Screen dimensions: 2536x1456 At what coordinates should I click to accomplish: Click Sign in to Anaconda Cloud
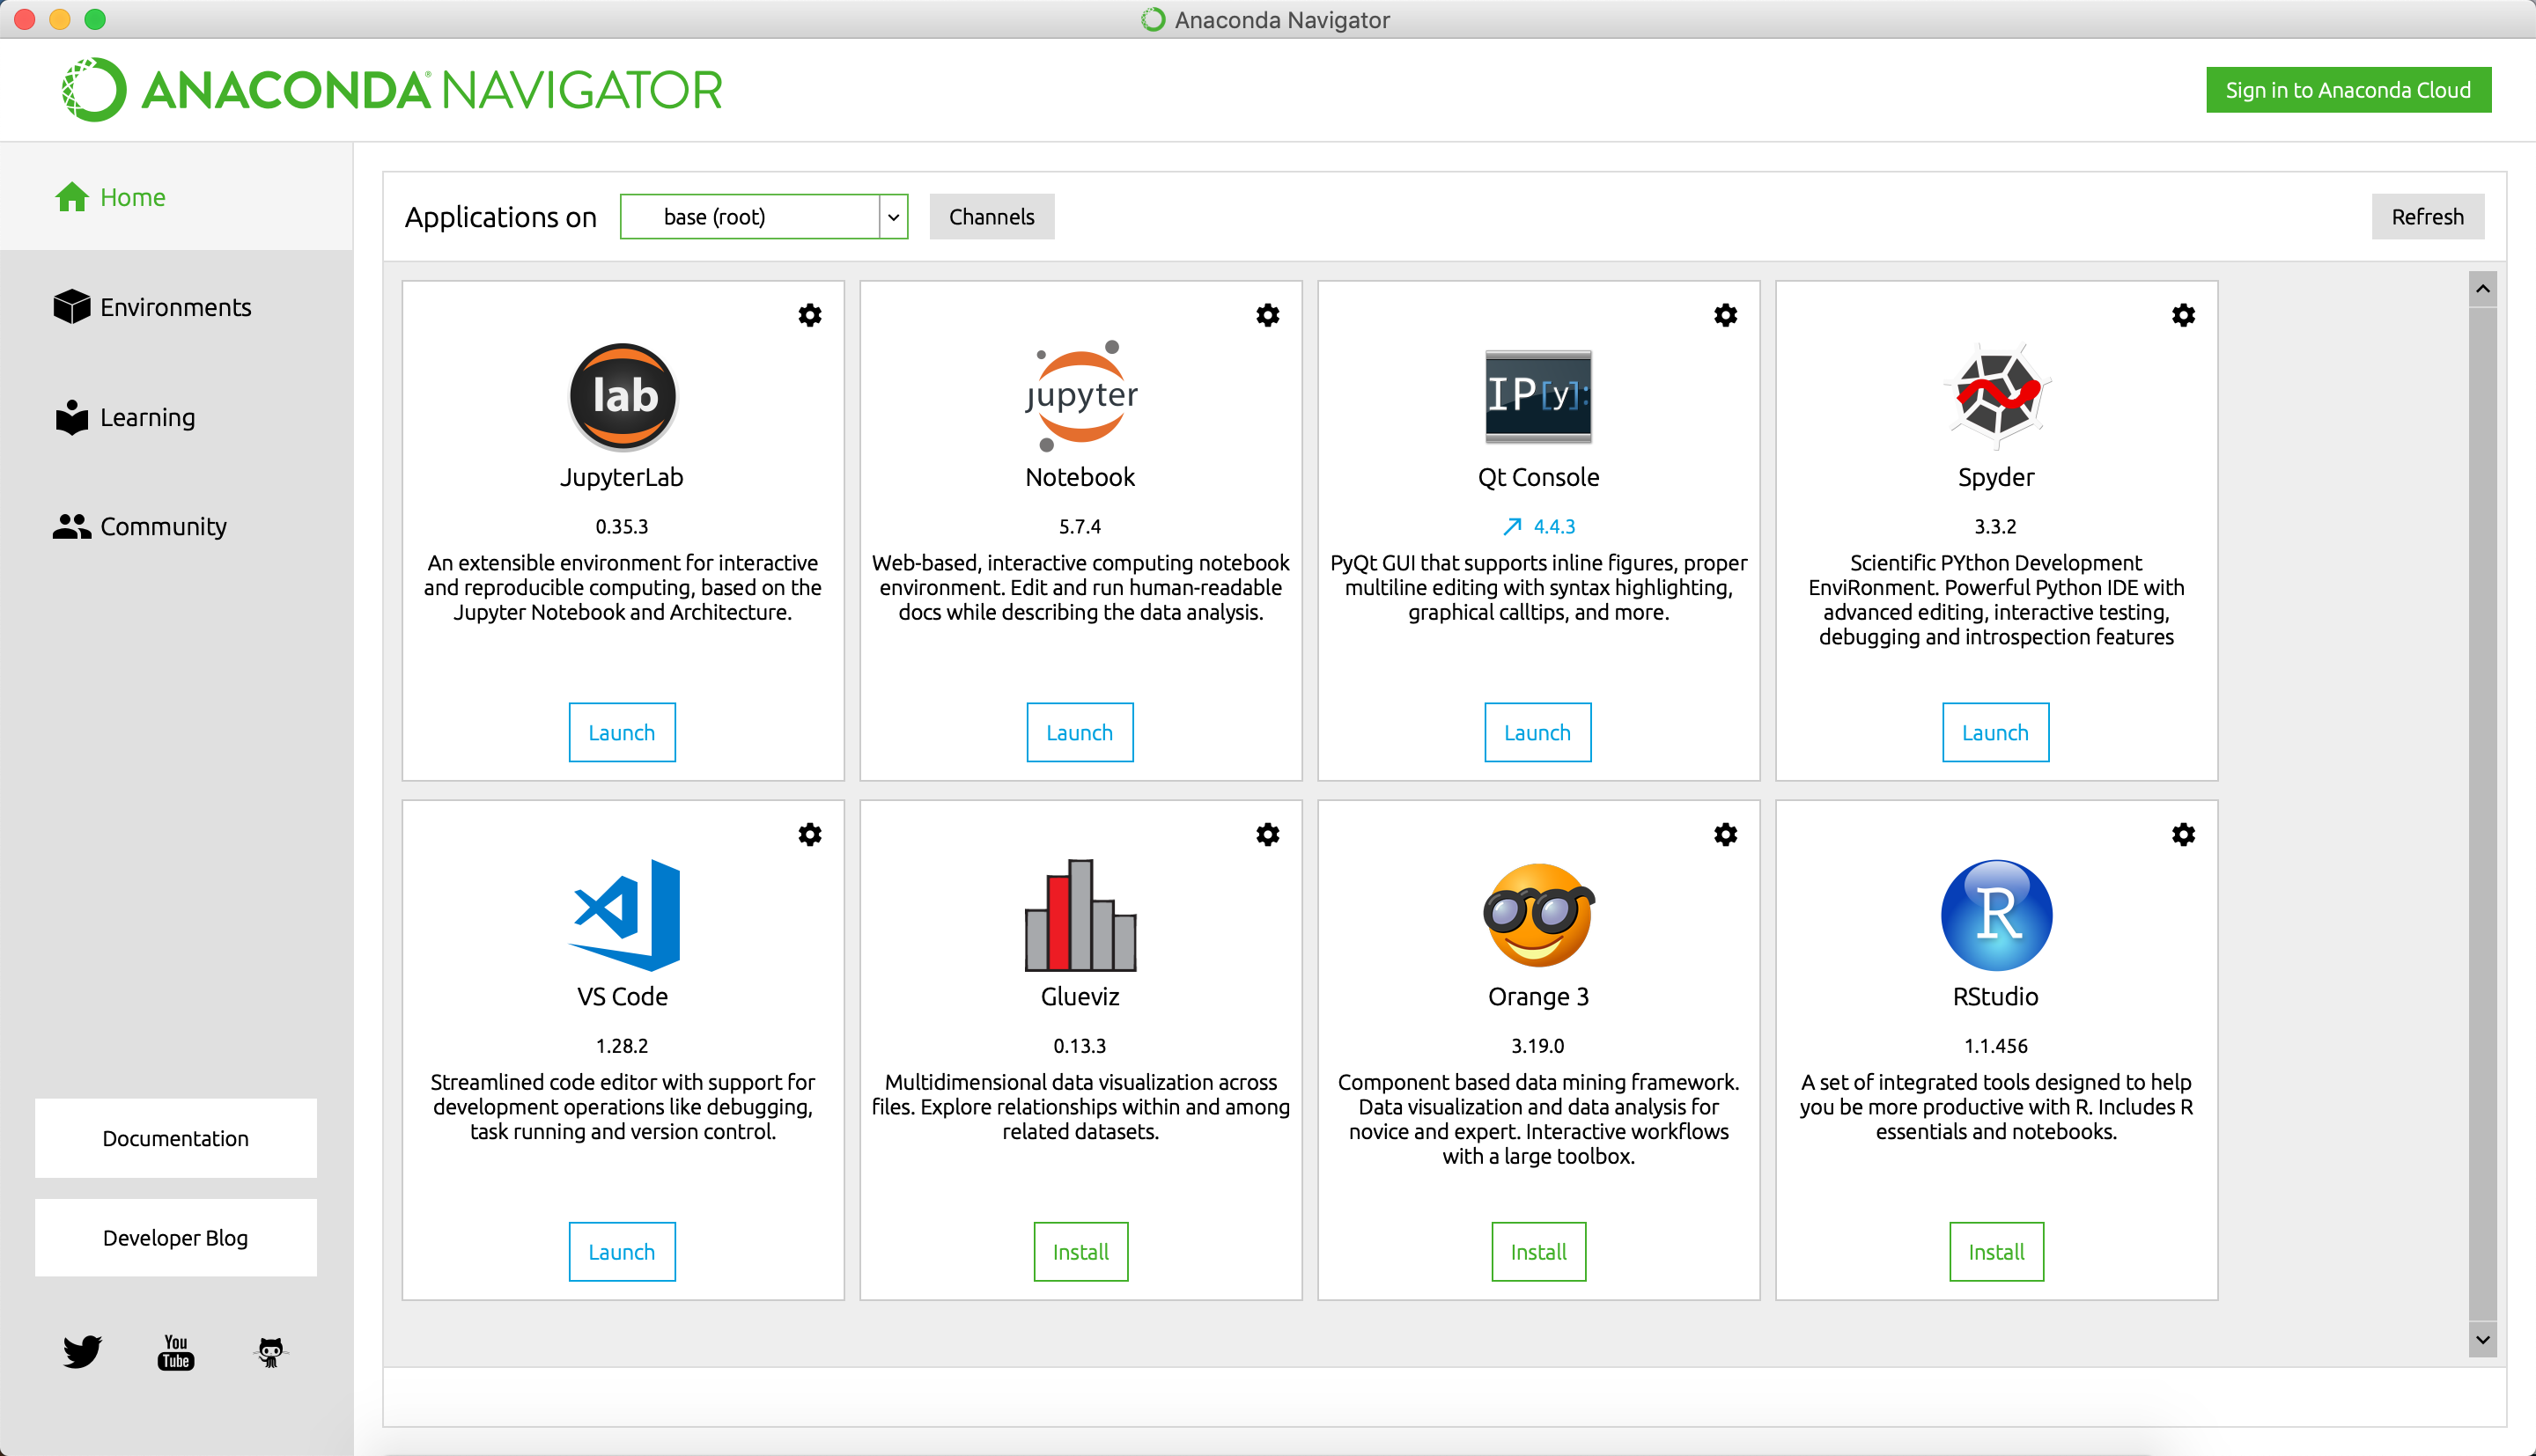click(x=2348, y=90)
